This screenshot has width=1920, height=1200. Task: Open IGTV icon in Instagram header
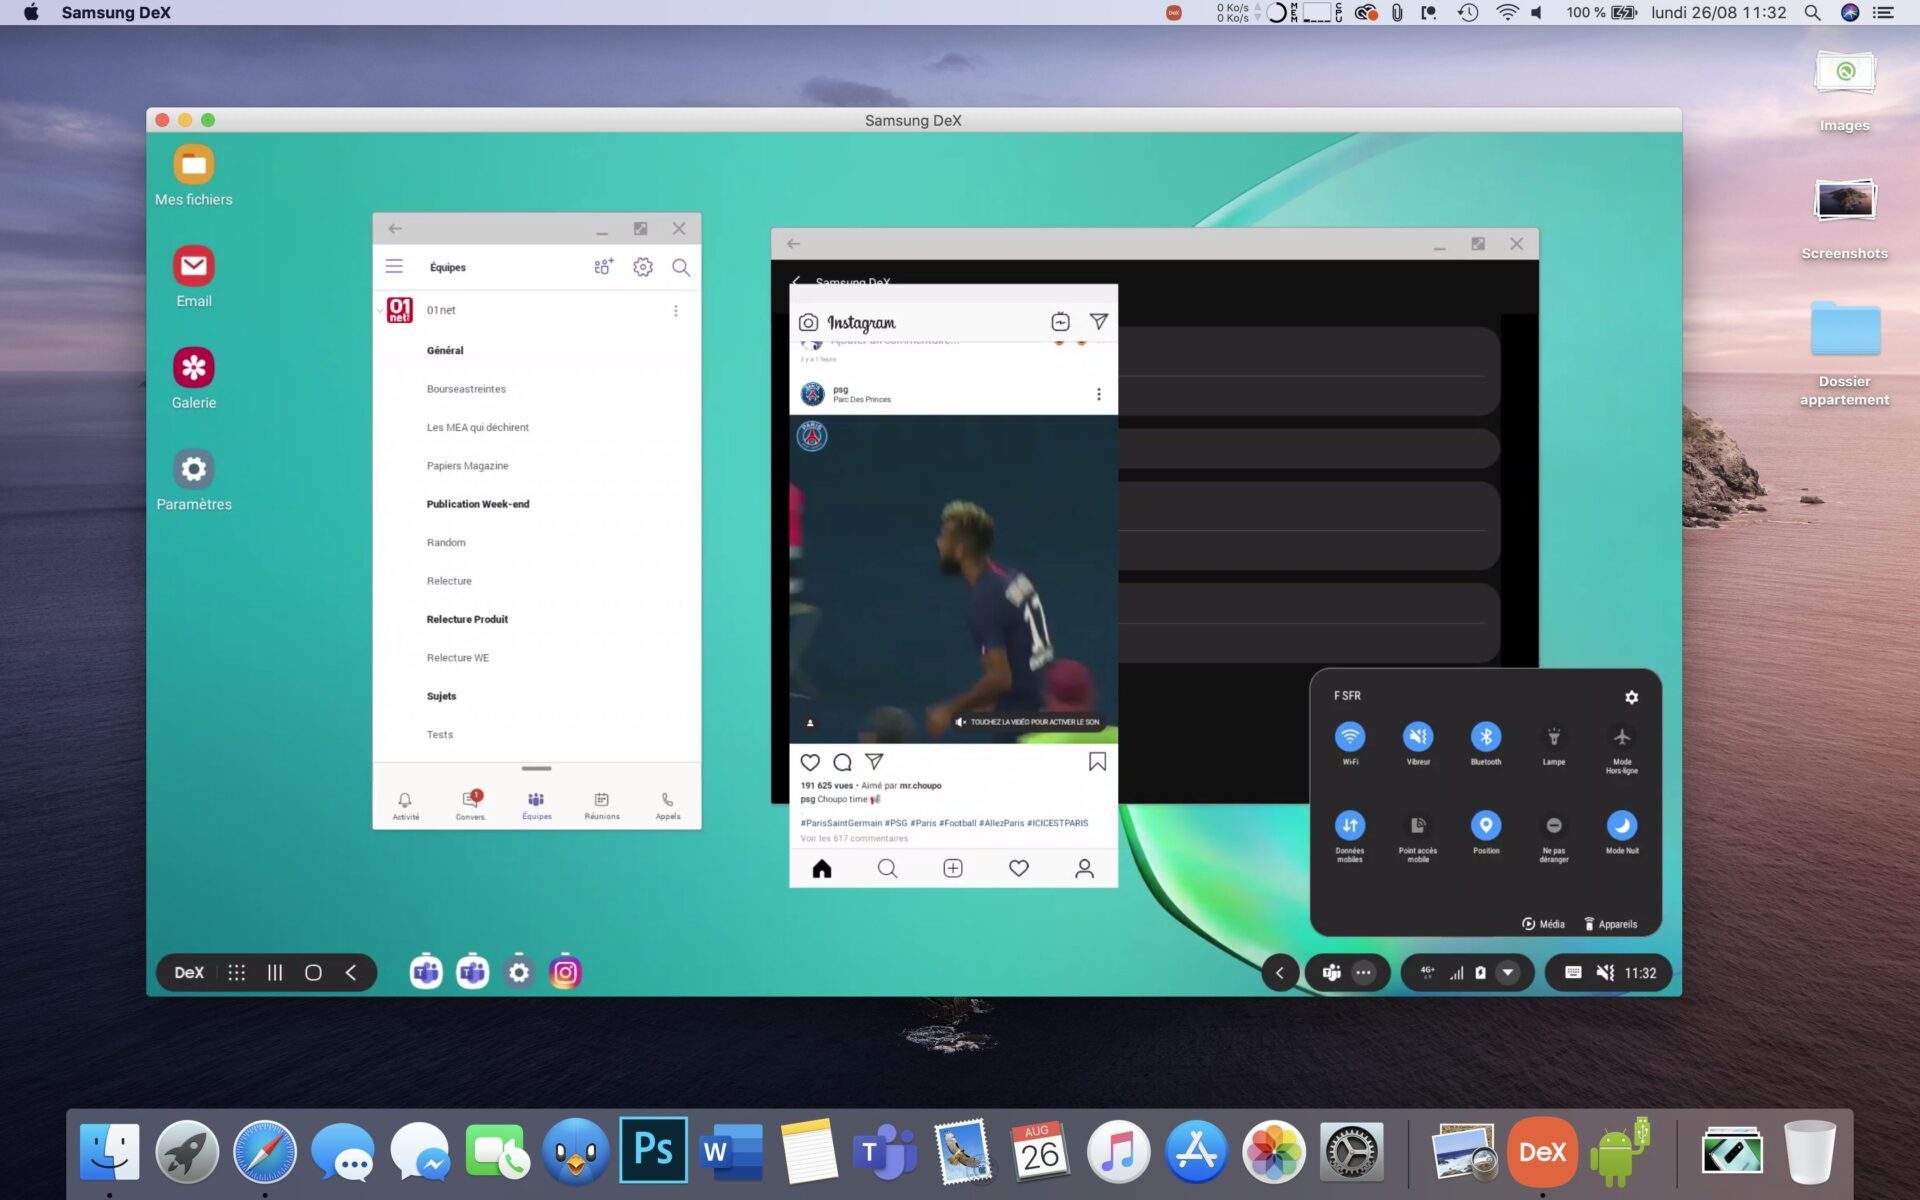(x=1060, y=322)
